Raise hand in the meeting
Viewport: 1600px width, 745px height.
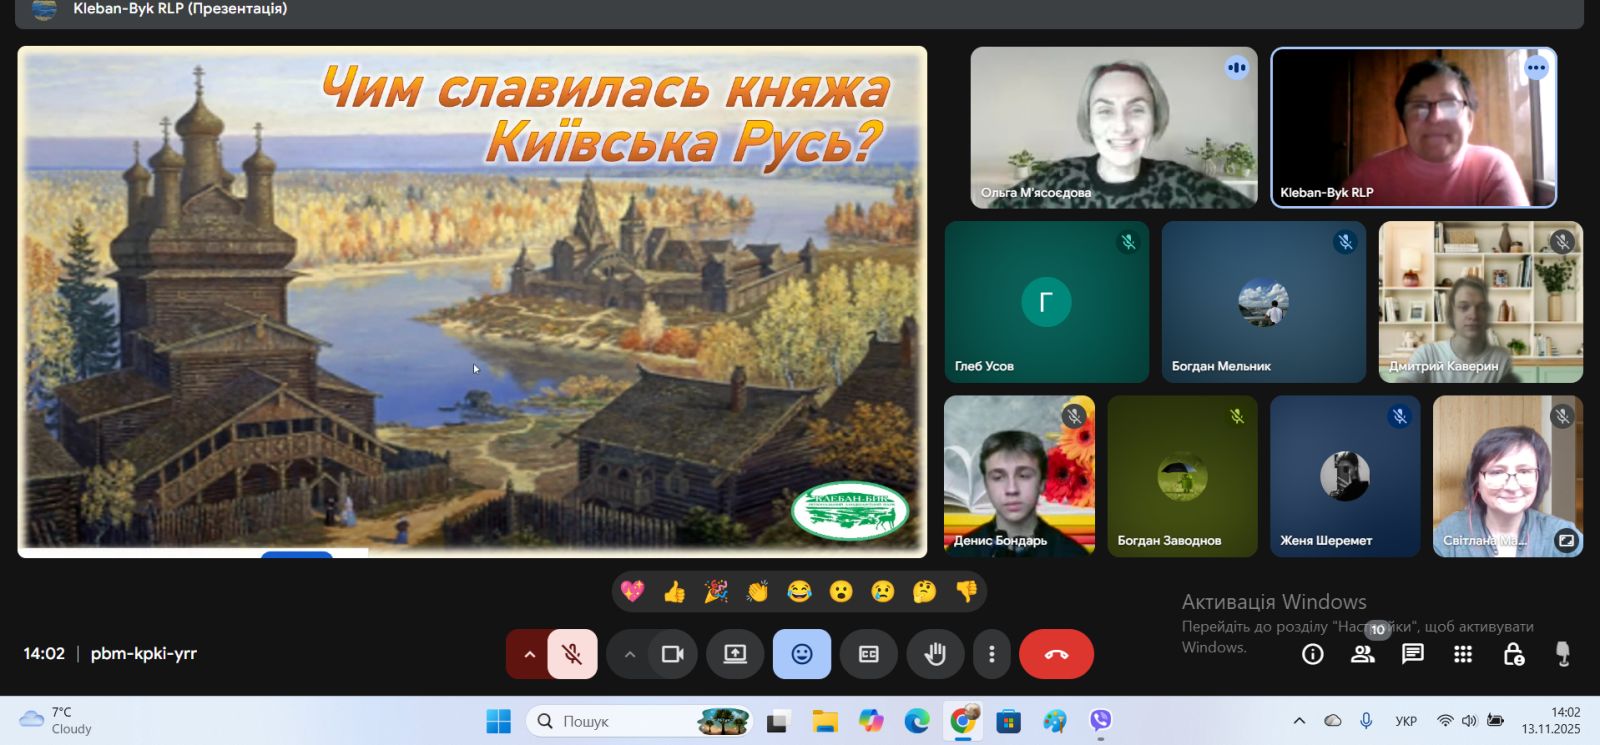[x=935, y=654]
